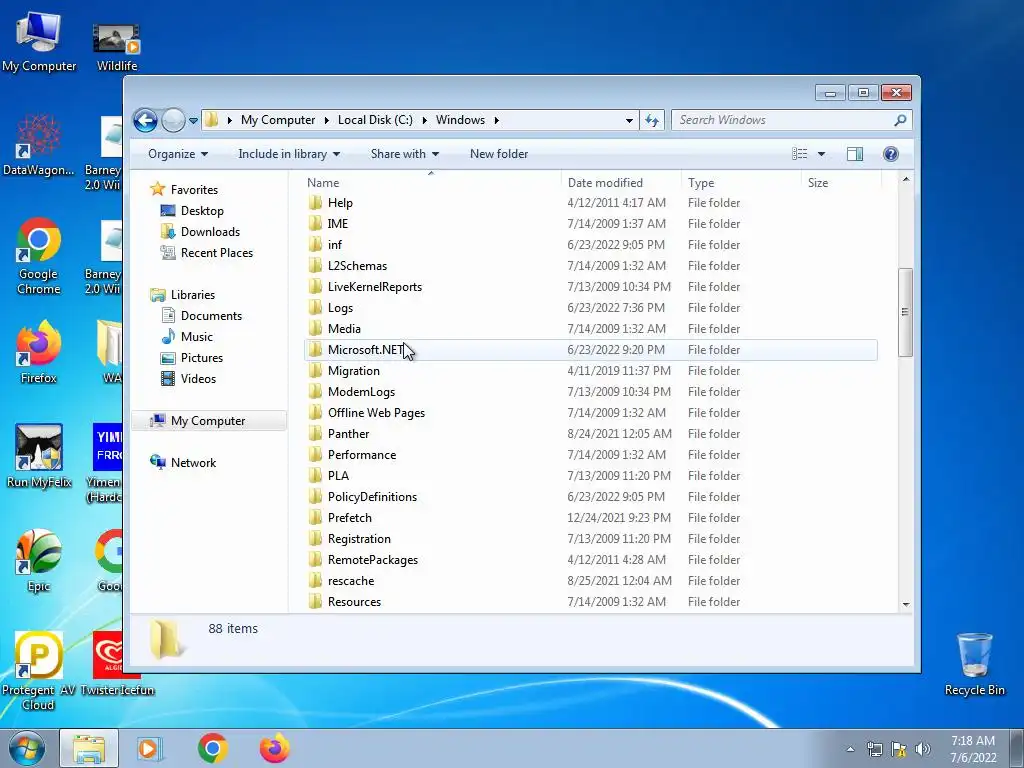Viewport: 1024px width, 768px height.
Task: Launch Chrome from the taskbar
Action: point(212,749)
